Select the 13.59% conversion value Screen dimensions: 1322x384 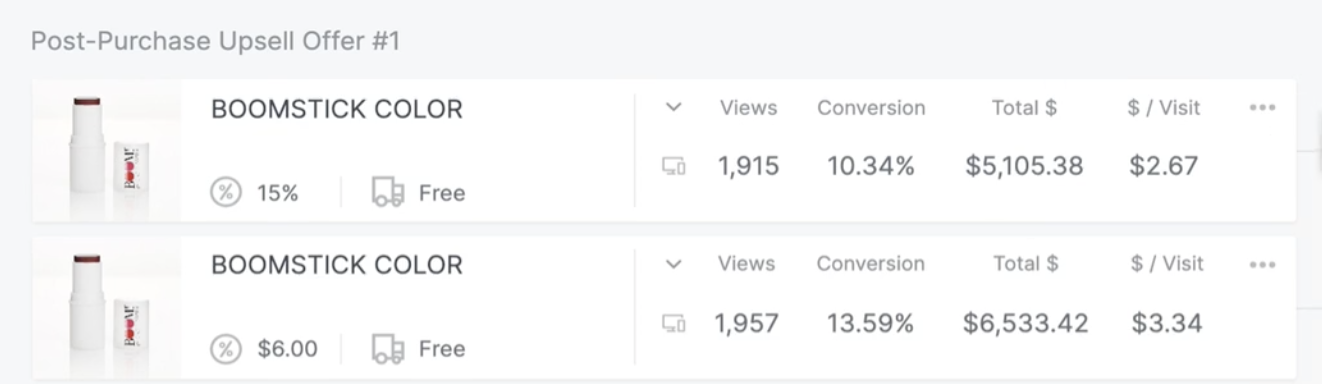[x=870, y=323]
